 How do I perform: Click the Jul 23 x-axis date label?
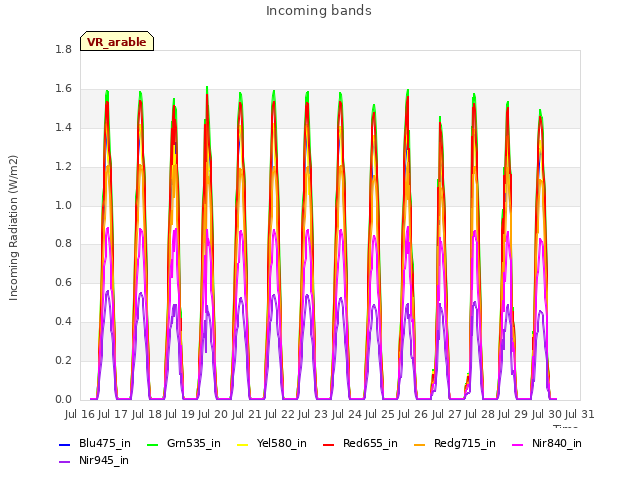(313, 414)
